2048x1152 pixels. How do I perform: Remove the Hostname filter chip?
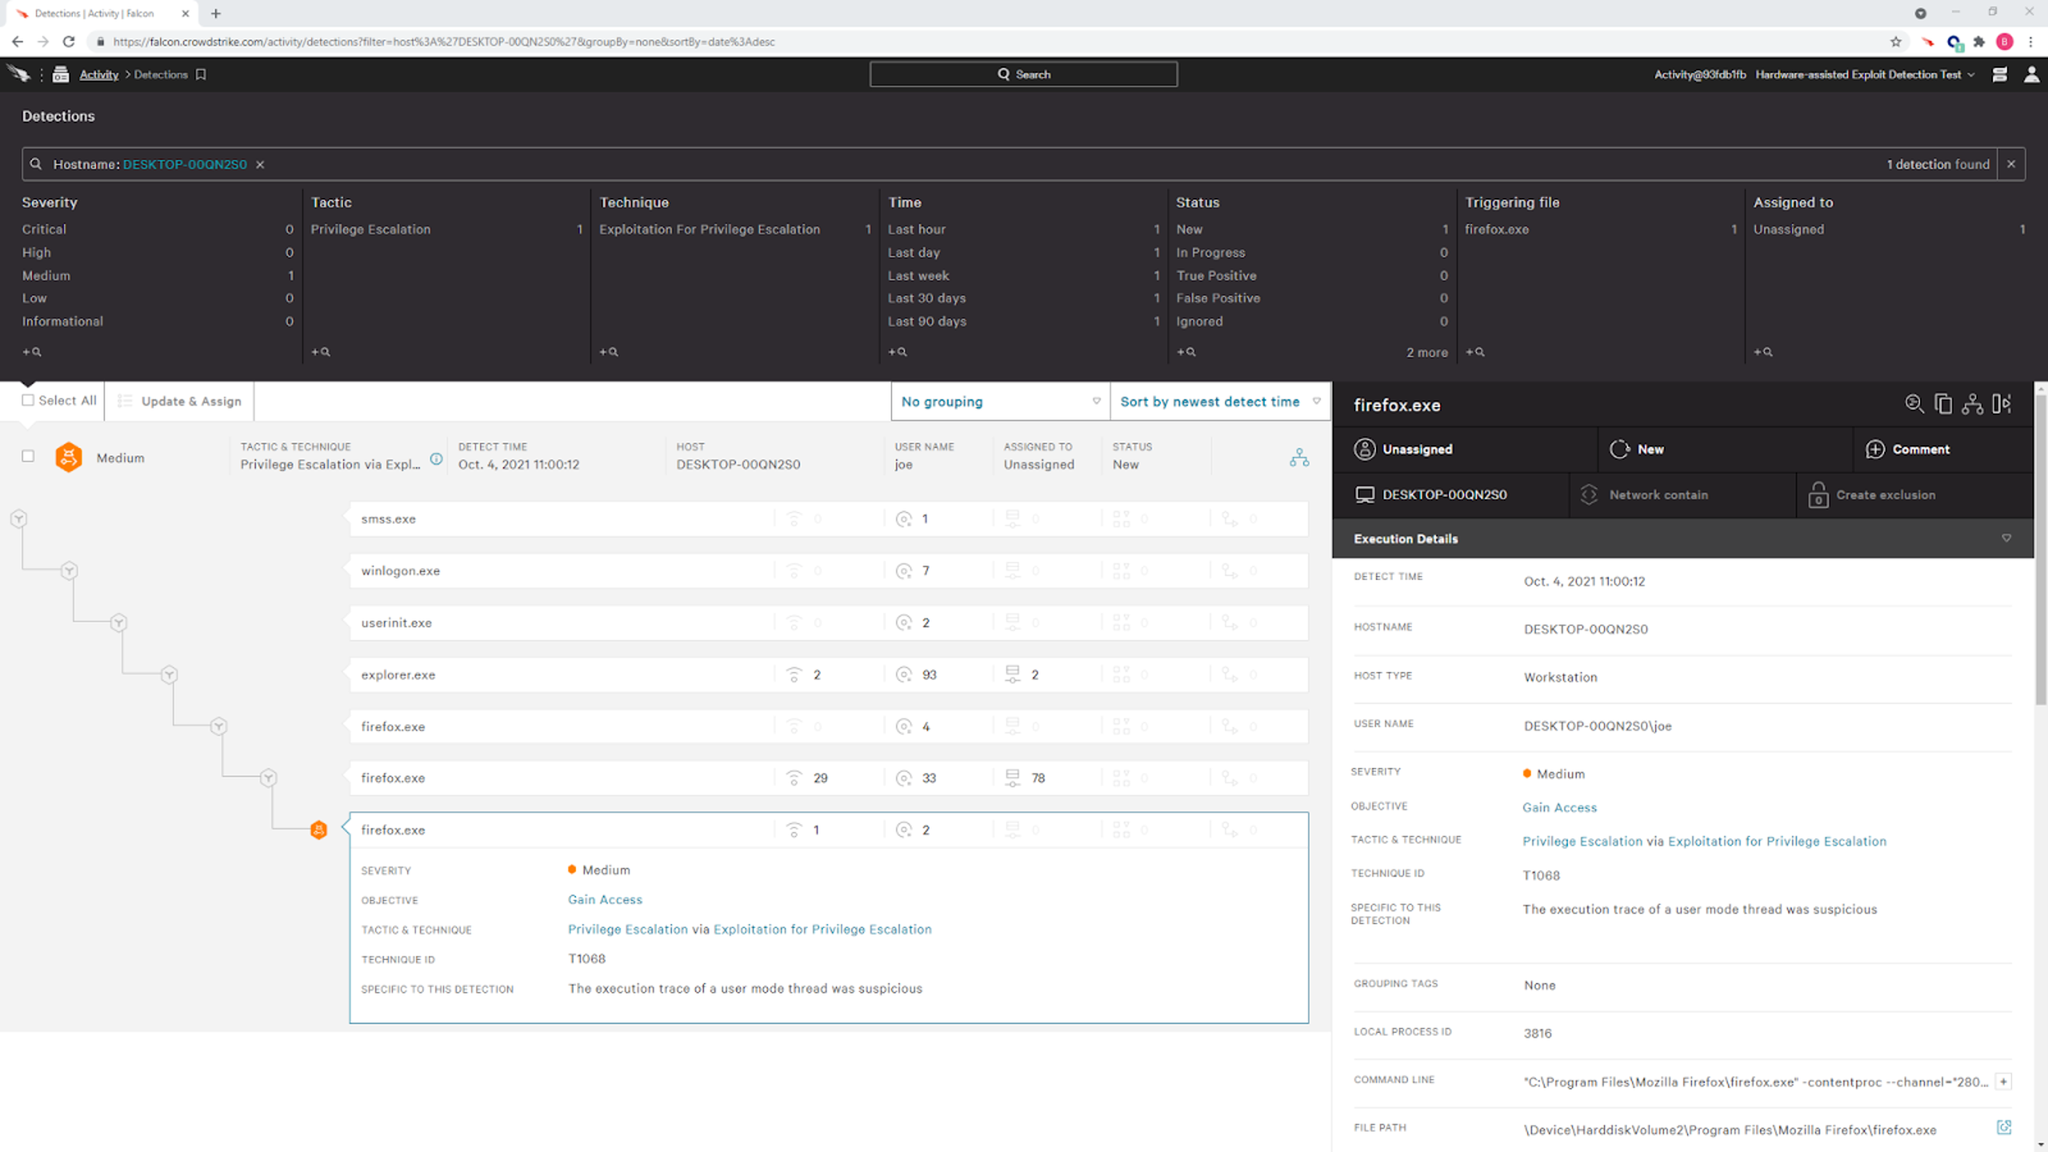tap(260, 165)
